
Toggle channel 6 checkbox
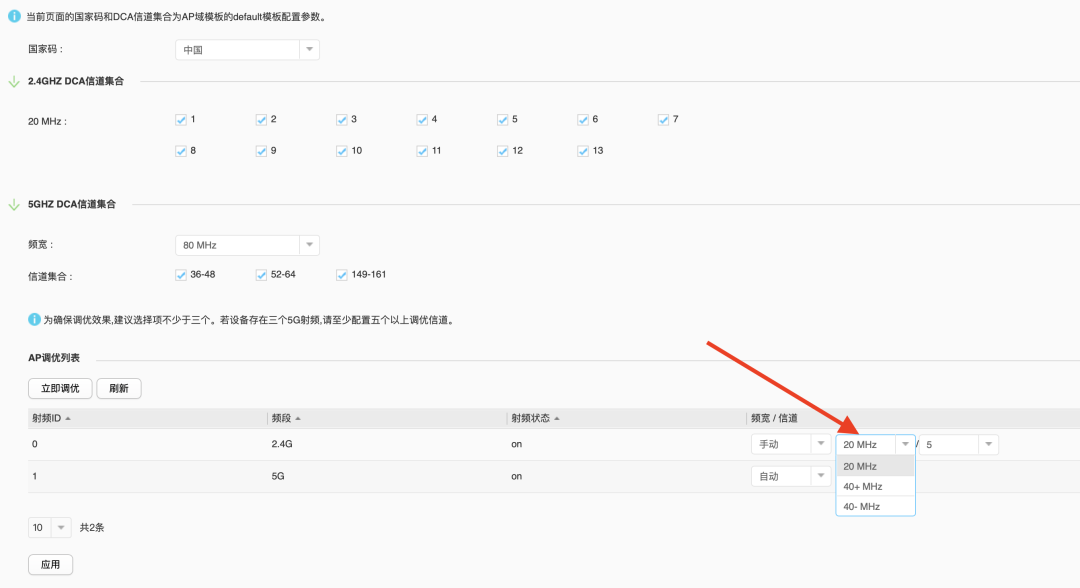click(x=583, y=120)
